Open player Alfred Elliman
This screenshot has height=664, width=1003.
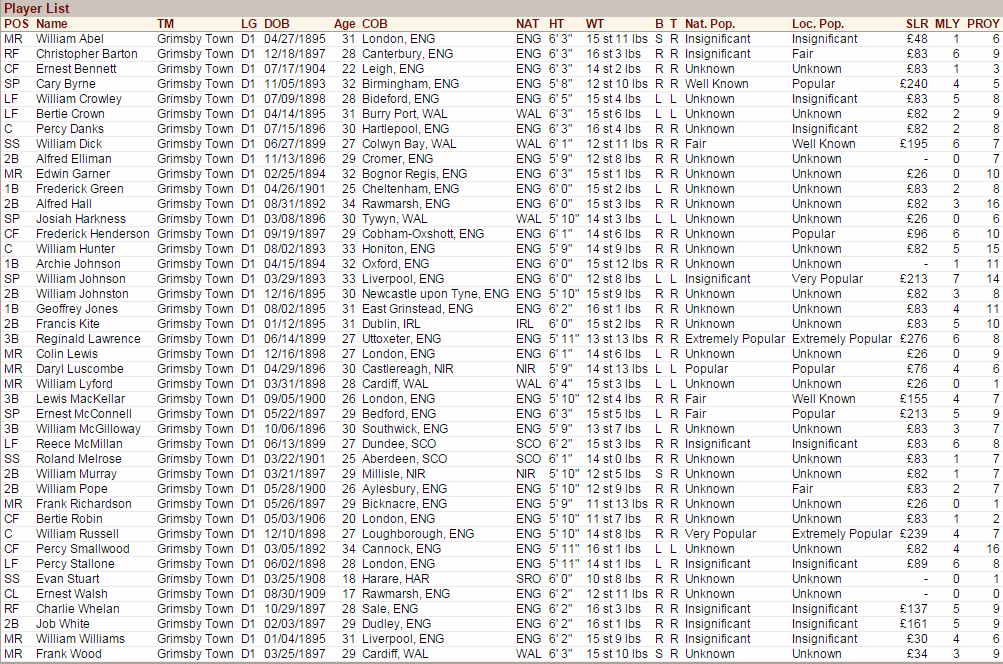pyautogui.click(x=74, y=159)
